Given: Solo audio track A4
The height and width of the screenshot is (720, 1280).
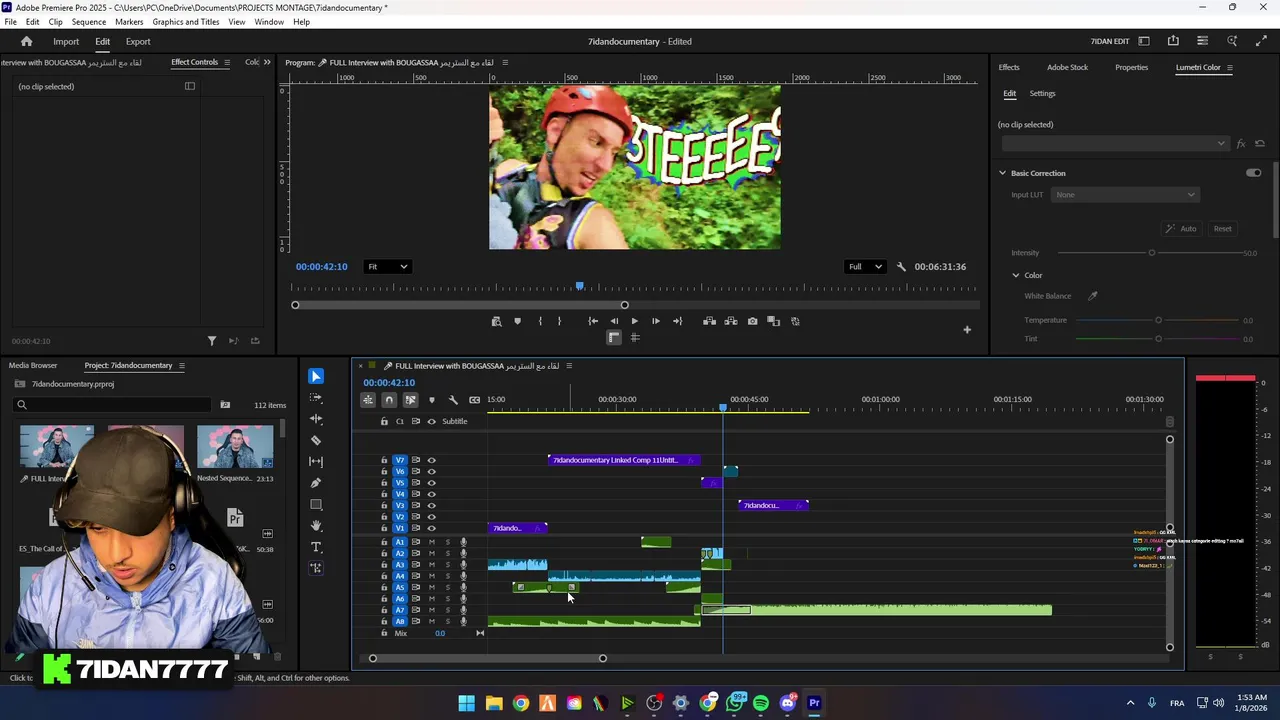Looking at the screenshot, I should [x=447, y=576].
